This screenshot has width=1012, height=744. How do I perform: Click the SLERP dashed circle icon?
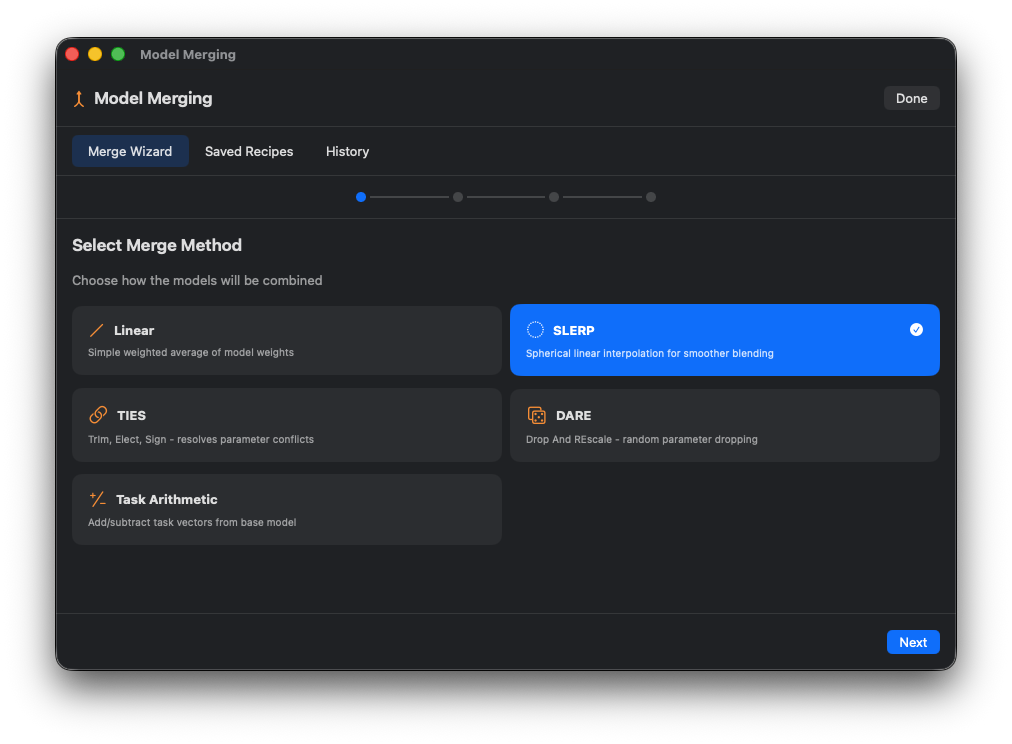tap(535, 330)
